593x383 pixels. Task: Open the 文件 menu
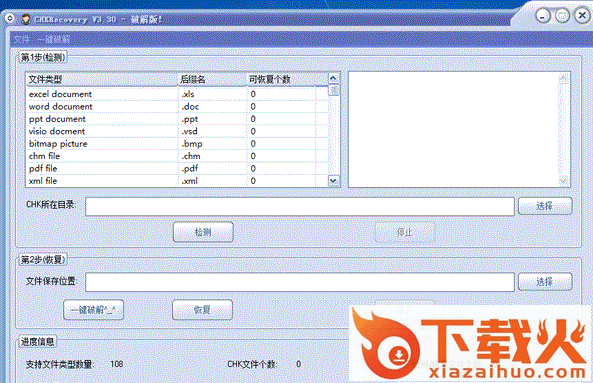(22, 39)
